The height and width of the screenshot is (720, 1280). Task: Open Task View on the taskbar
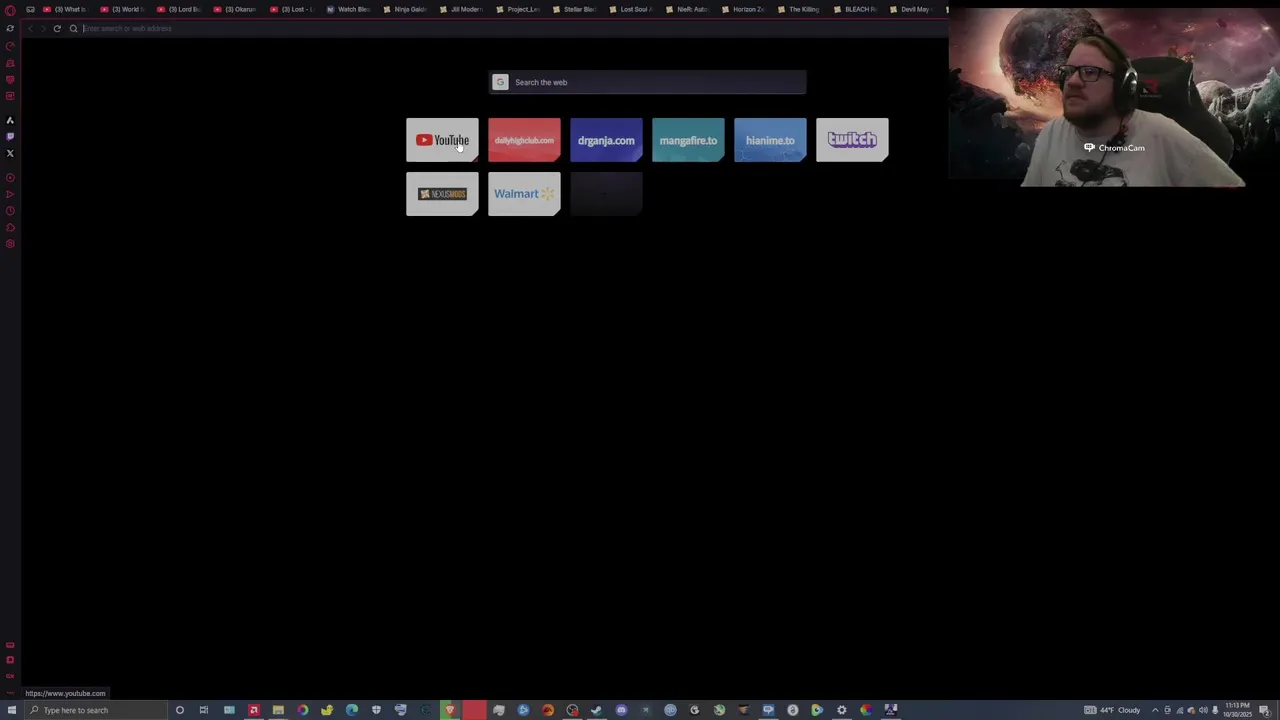pyautogui.click(x=203, y=710)
